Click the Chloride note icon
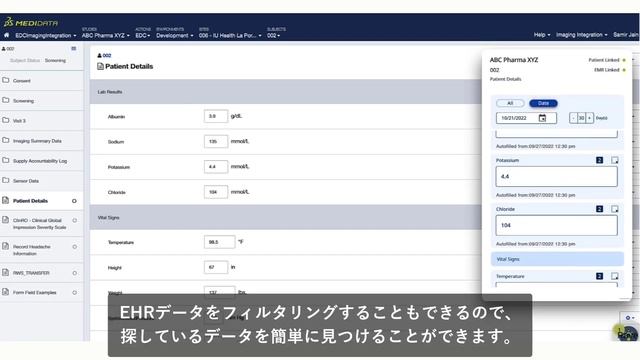 pyautogui.click(x=615, y=209)
